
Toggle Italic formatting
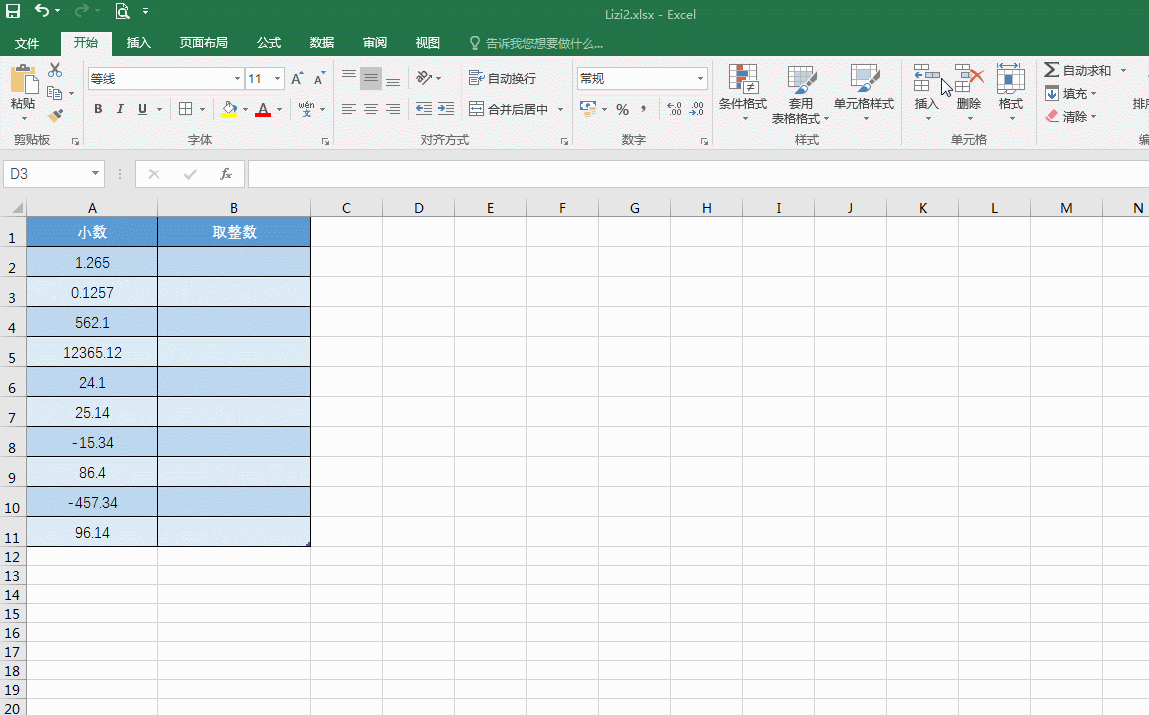[x=120, y=109]
